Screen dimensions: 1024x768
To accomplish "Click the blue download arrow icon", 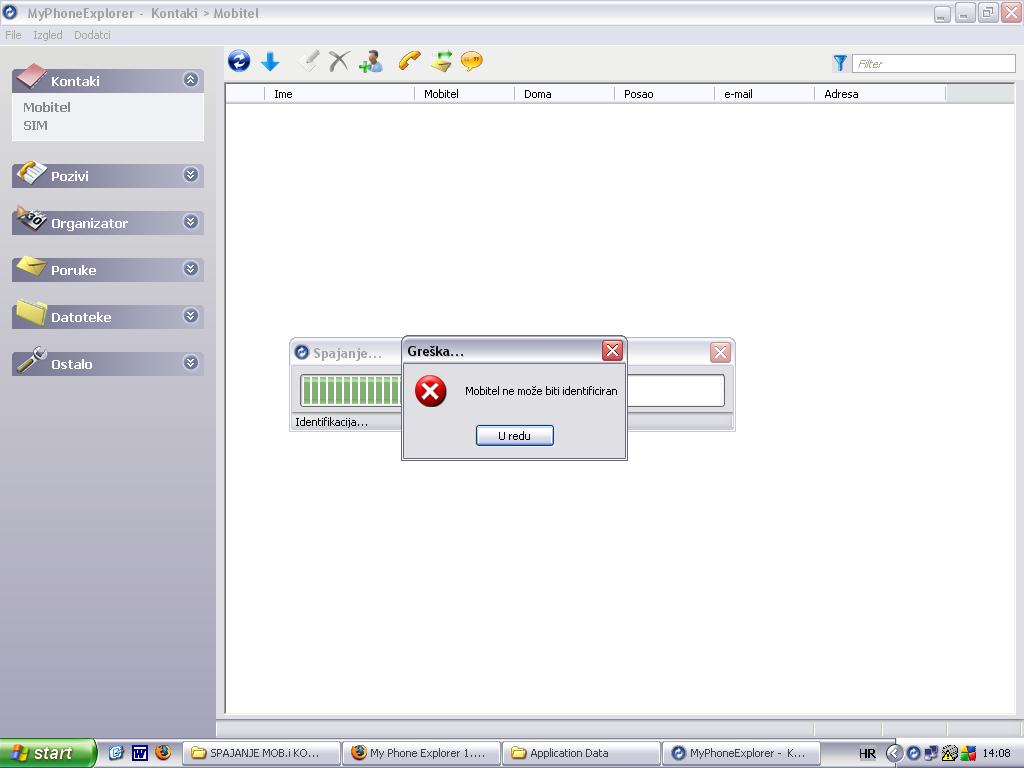I will click(270, 61).
